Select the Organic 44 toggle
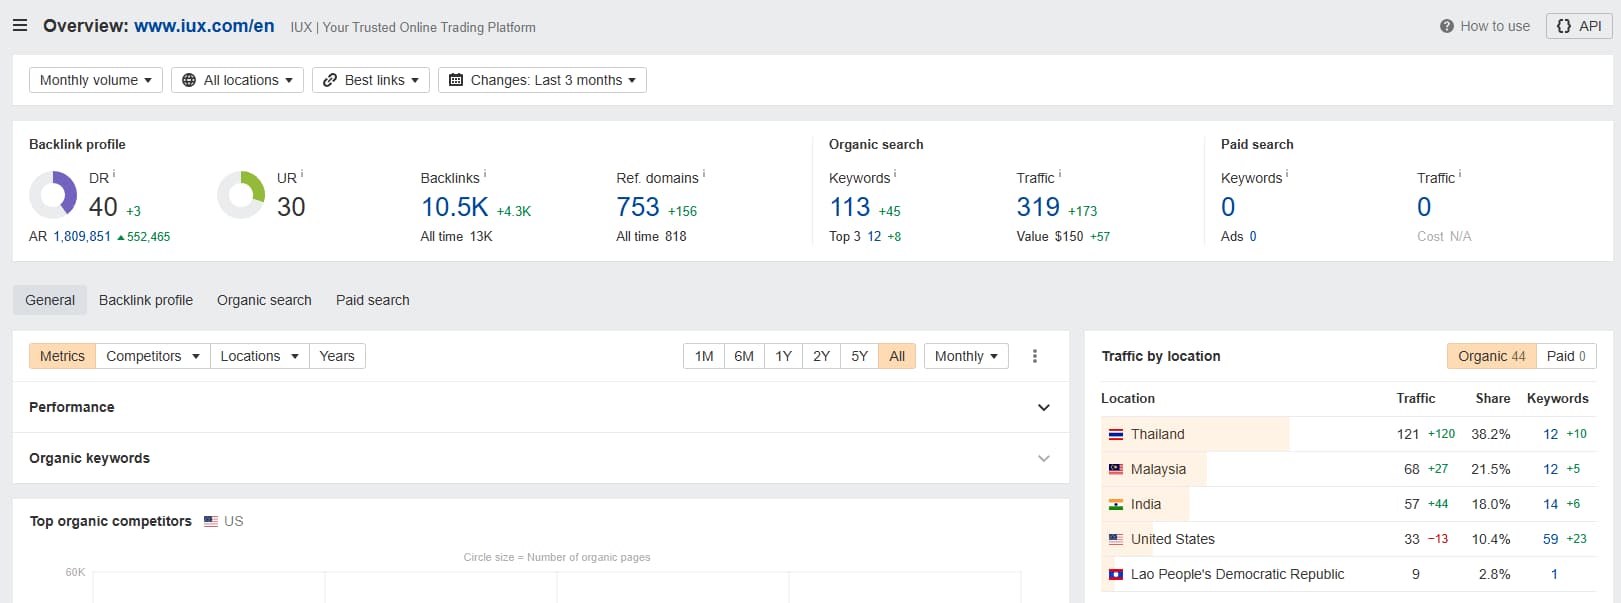This screenshot has width=1621, height=603. [1491, 356]
